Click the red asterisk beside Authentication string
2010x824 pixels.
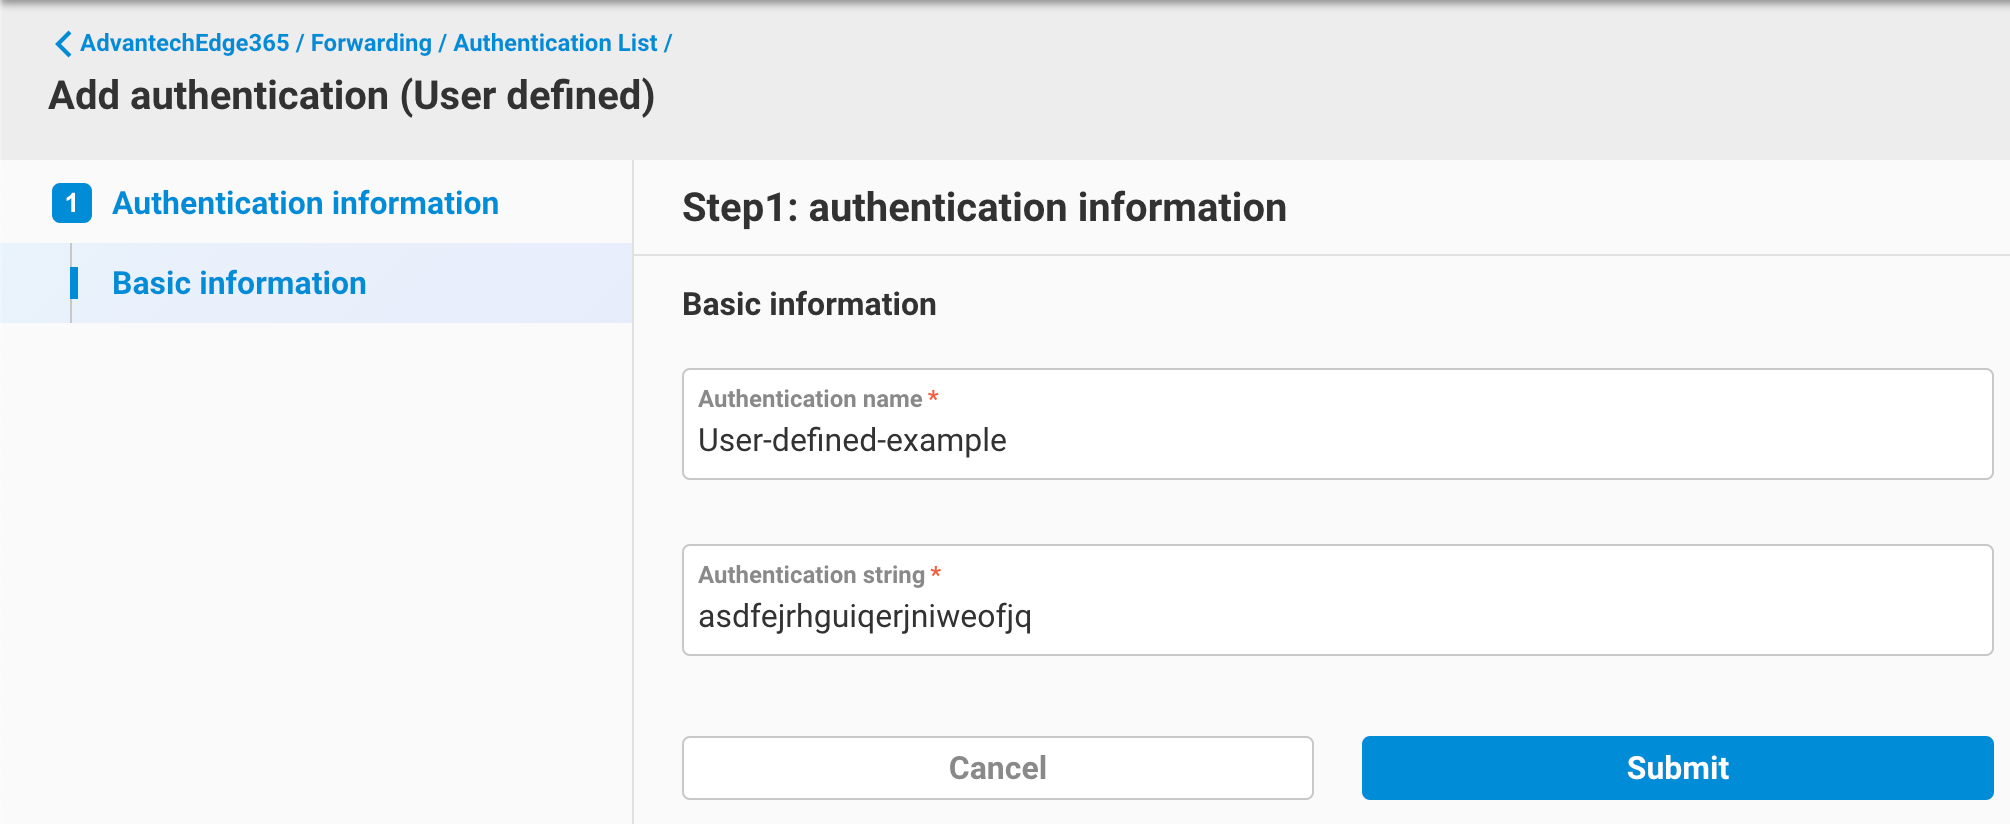(935, 575)
